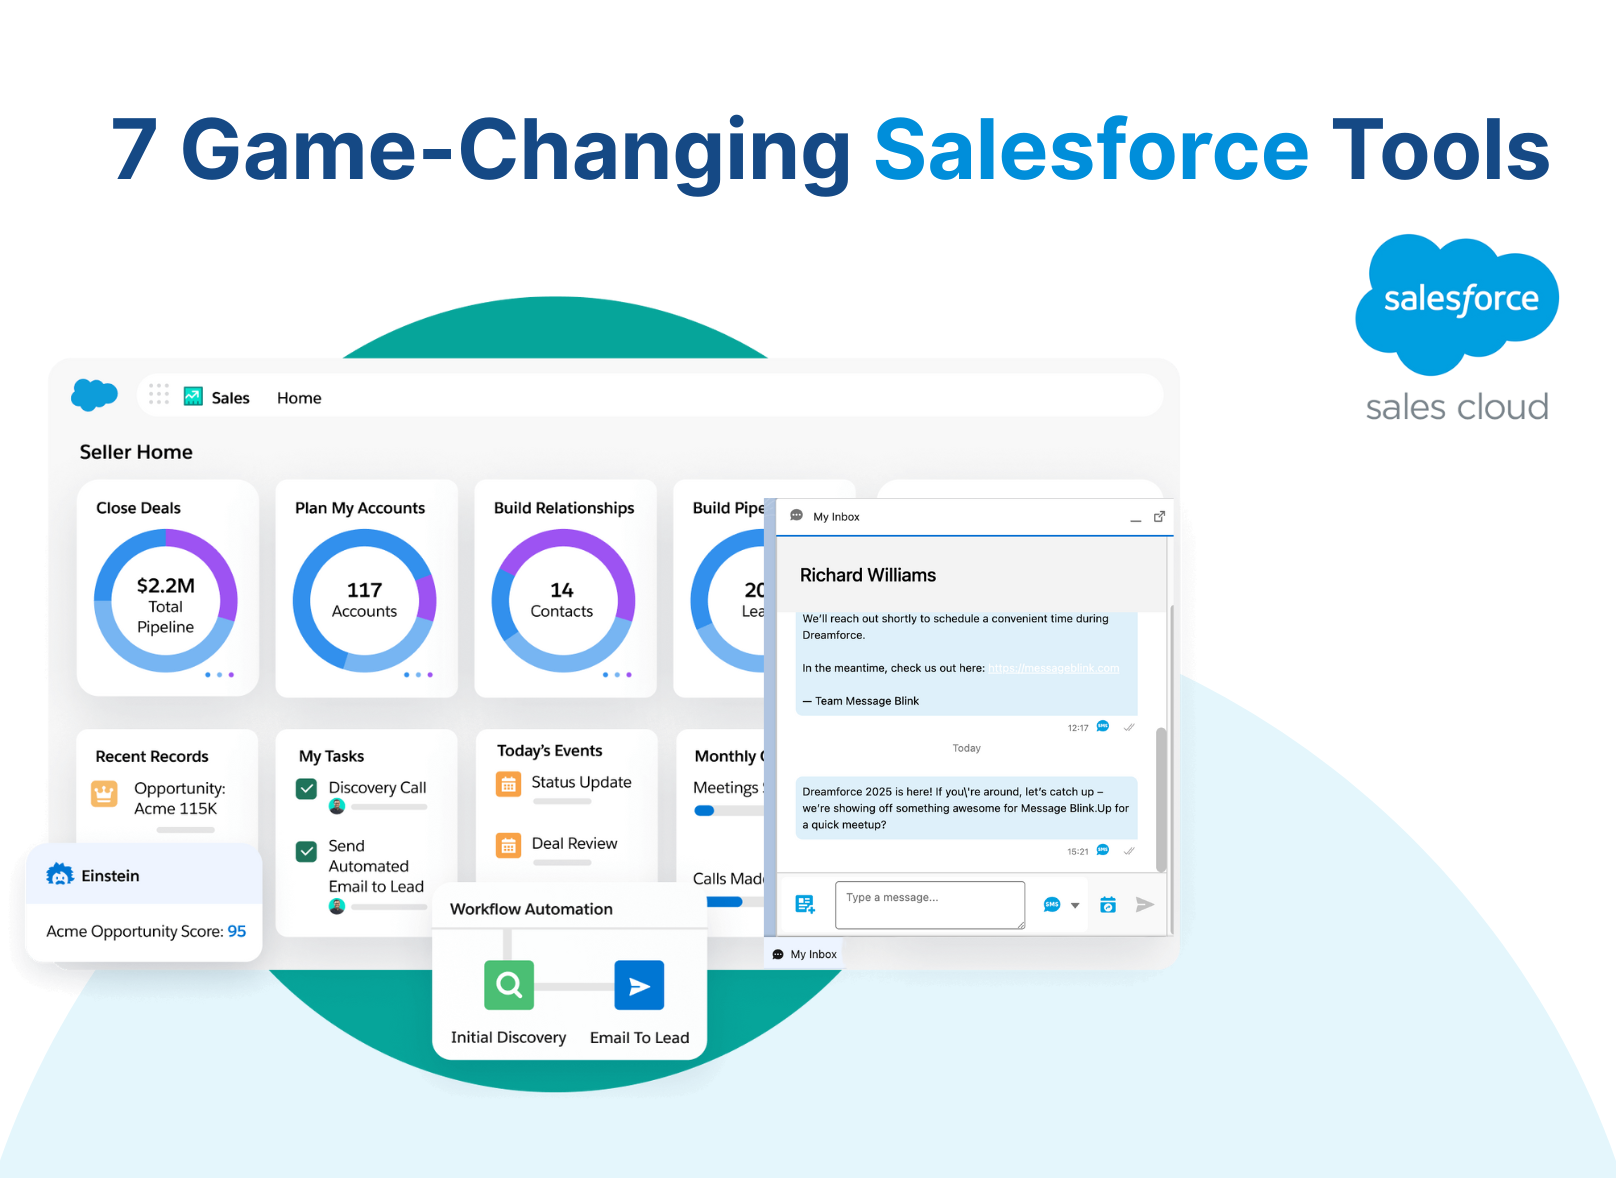The image size is (1616, 1178).
Task: Click assignee avatar under Send Automated Email
Action: pyautogui.click(x=337, y=907)
